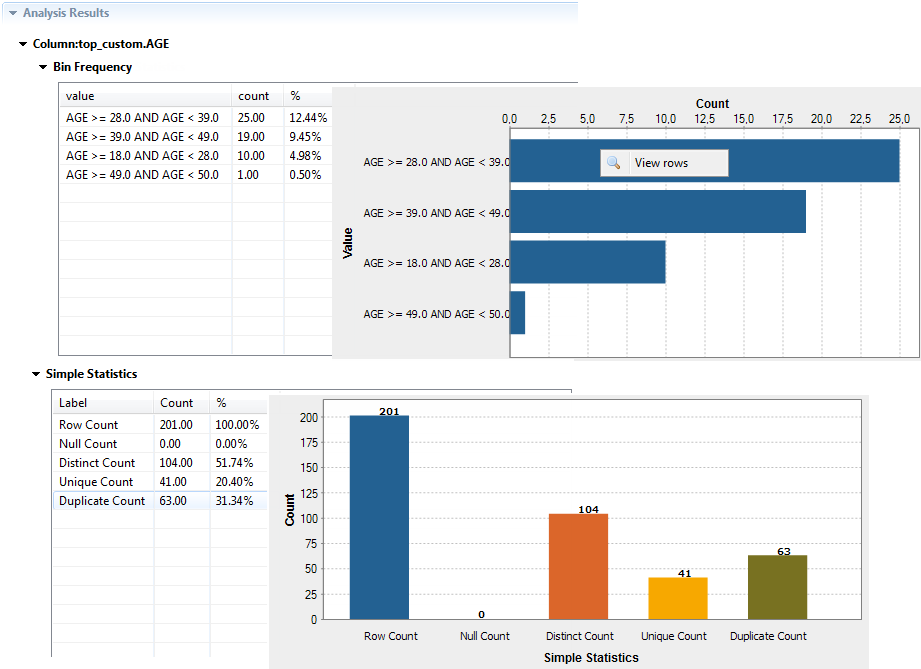Select the Duplicate Count statistics row
This screenshot has width=921, height=669.
(100, 500)
